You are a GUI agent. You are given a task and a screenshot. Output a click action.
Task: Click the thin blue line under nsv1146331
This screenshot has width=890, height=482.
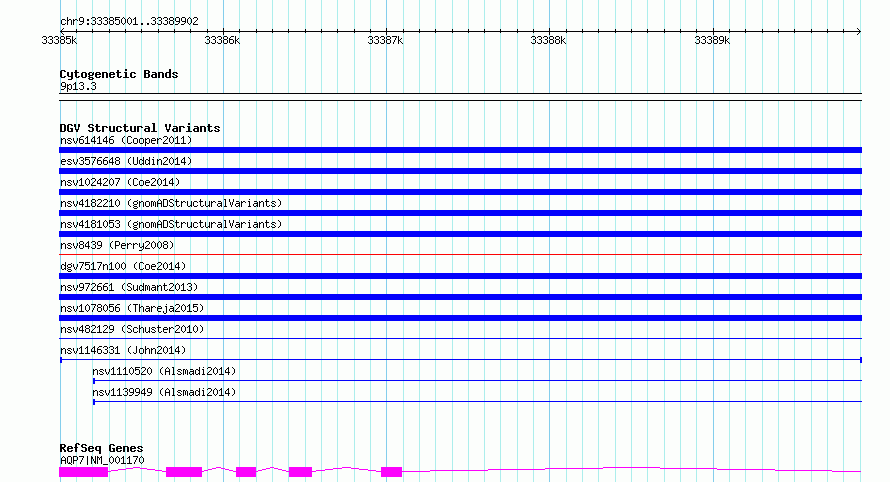point(461,360)
